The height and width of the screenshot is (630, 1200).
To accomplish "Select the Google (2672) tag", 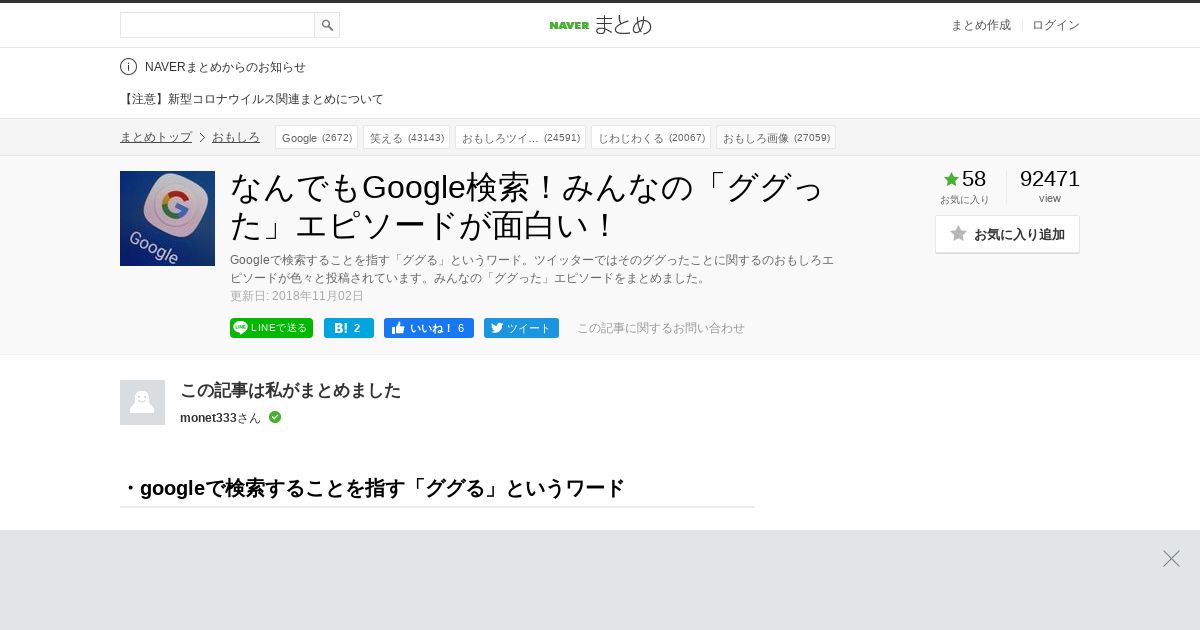I will [316, 137].
